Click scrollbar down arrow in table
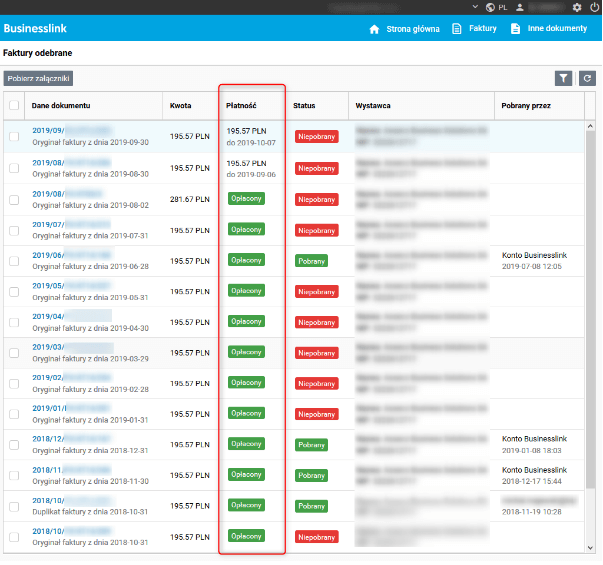 click(590, 548)
